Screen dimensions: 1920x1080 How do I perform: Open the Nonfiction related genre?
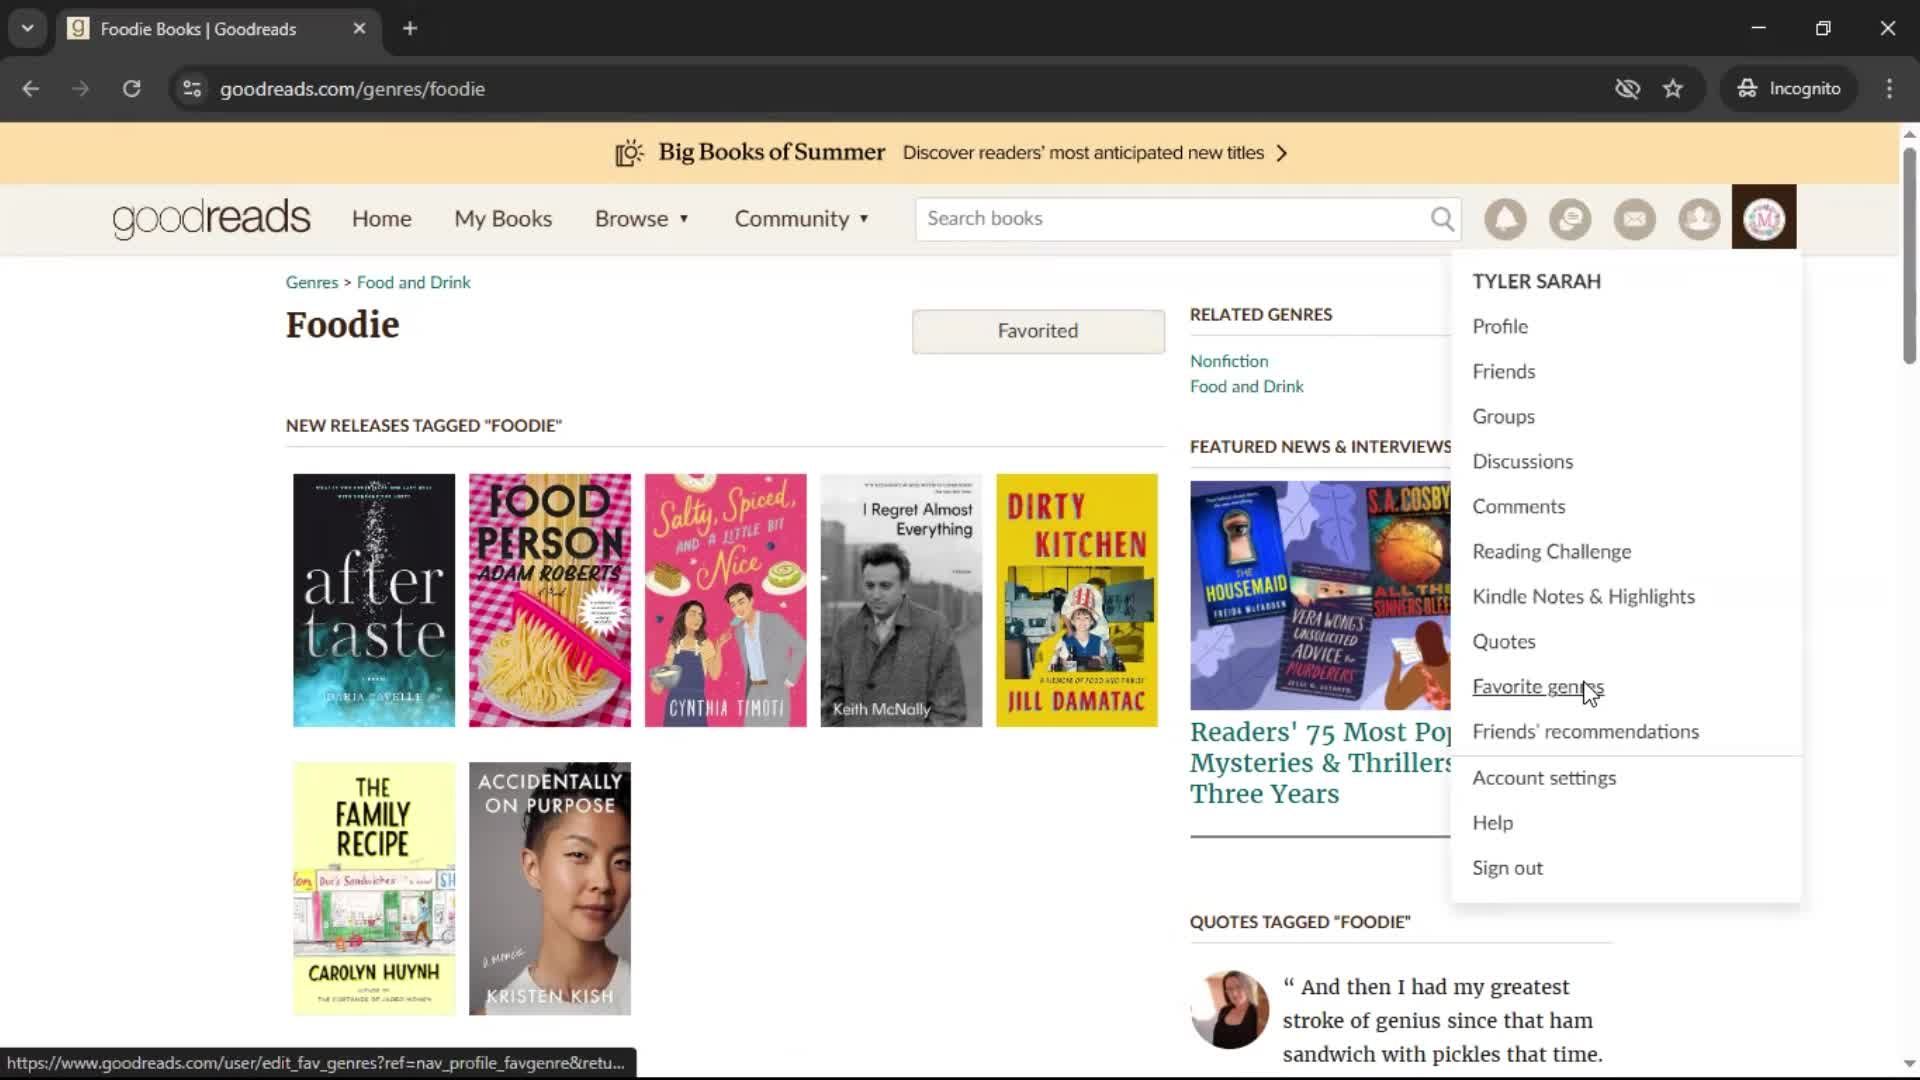pos(1229,361)
